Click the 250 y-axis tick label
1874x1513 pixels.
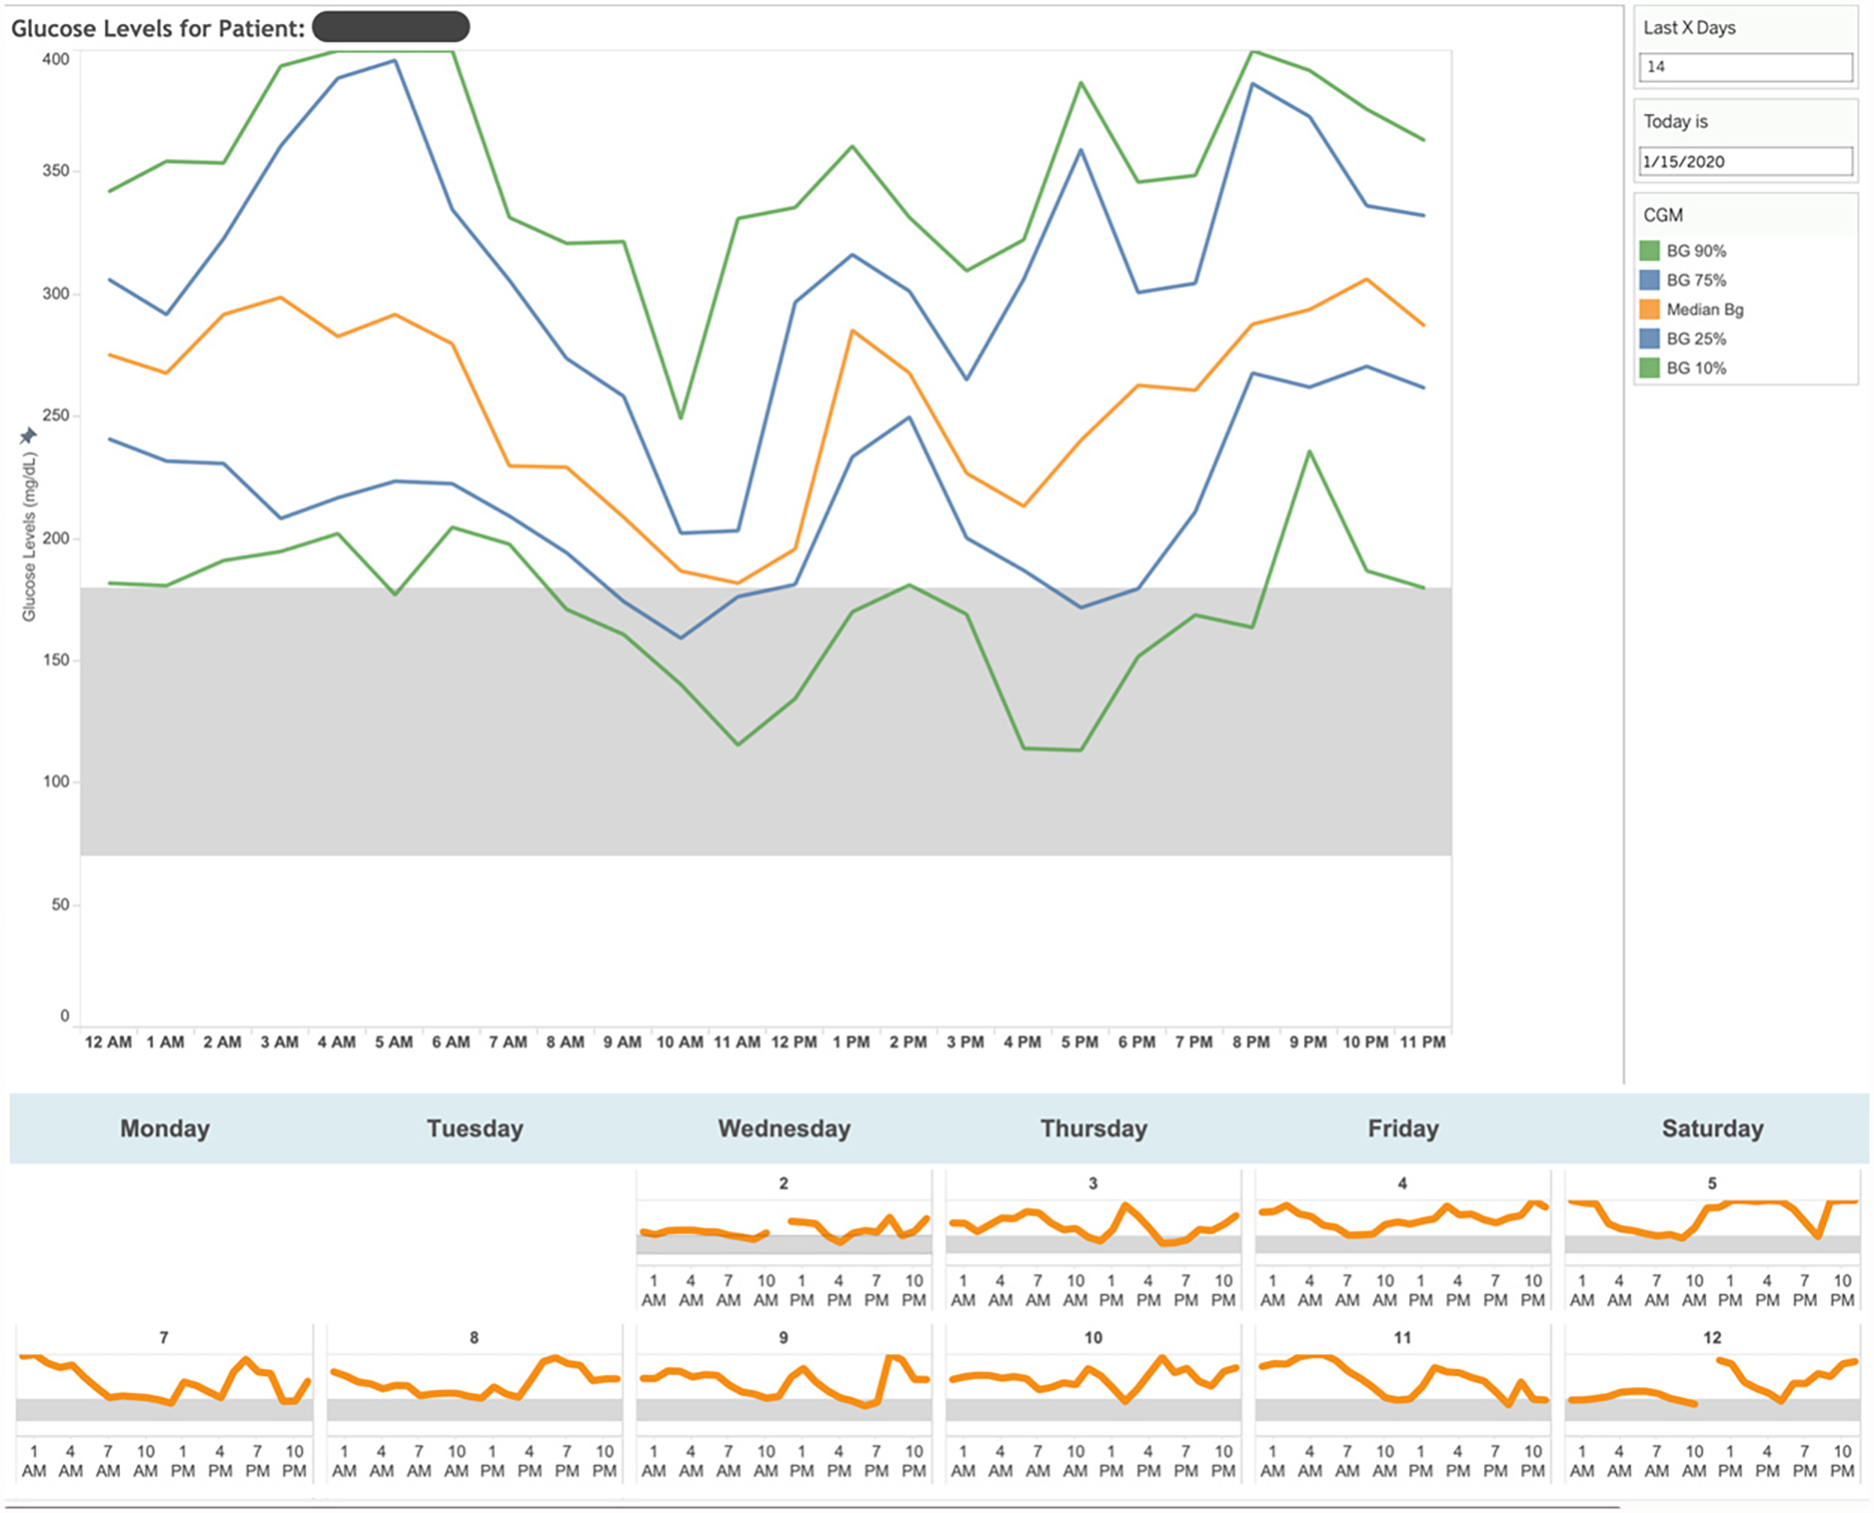pos(56,416)
